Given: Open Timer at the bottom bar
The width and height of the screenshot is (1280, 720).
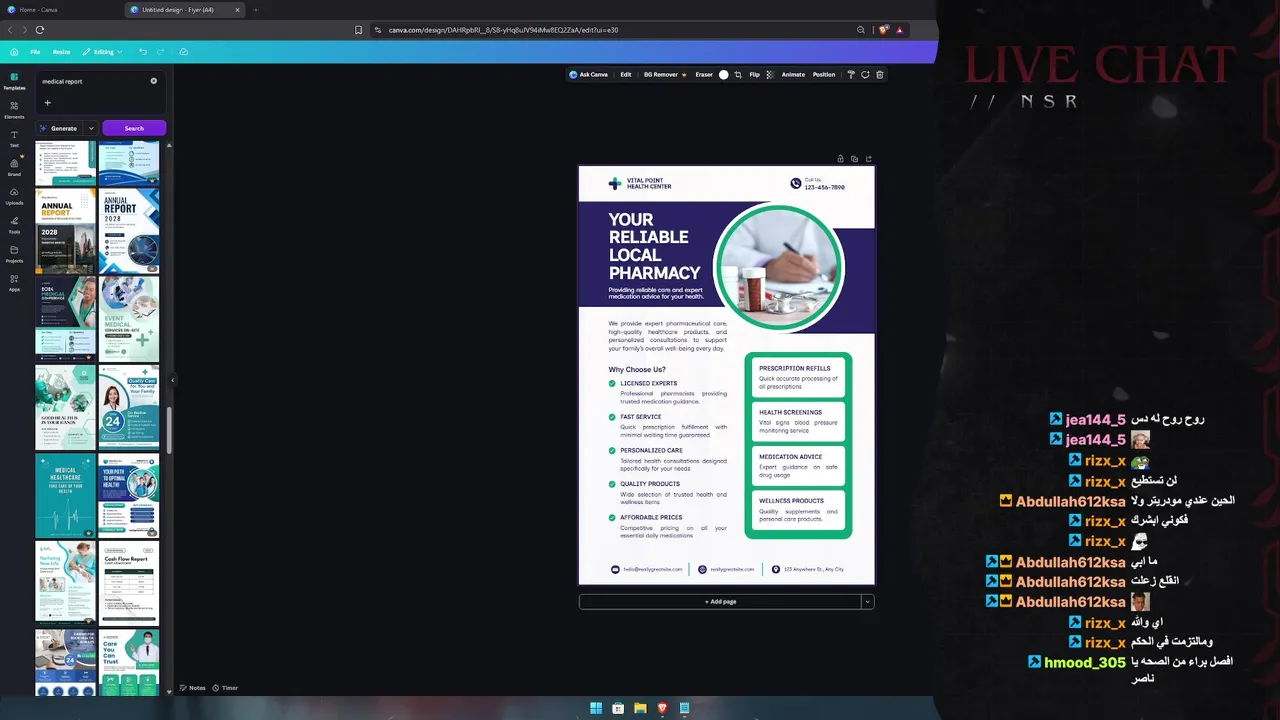Looking at the screenshot, I should pyautogui.click(x=225, y=688).
